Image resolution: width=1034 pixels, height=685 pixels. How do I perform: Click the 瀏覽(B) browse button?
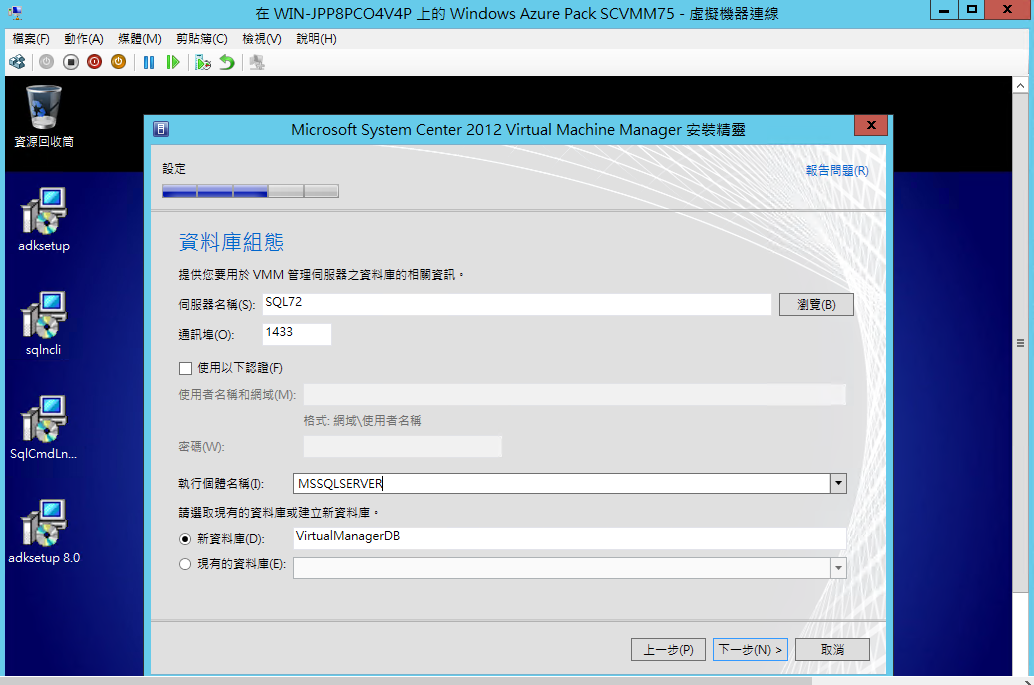pos(816,305)
